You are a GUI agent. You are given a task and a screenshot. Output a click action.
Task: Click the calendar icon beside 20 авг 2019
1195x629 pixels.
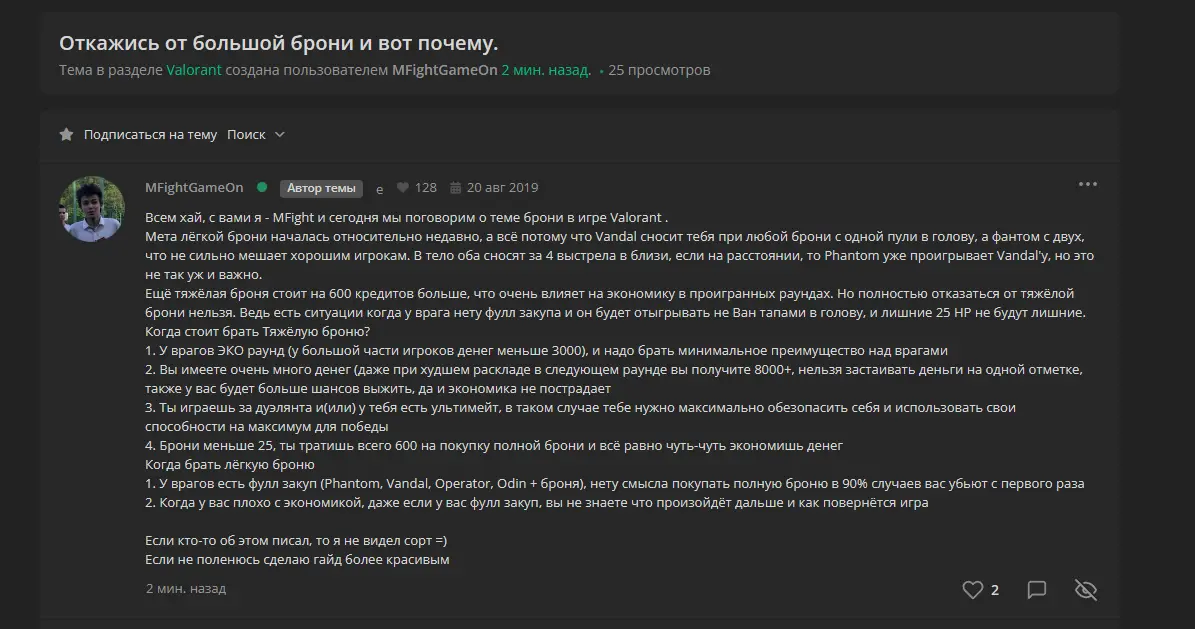tap(455, 188)
